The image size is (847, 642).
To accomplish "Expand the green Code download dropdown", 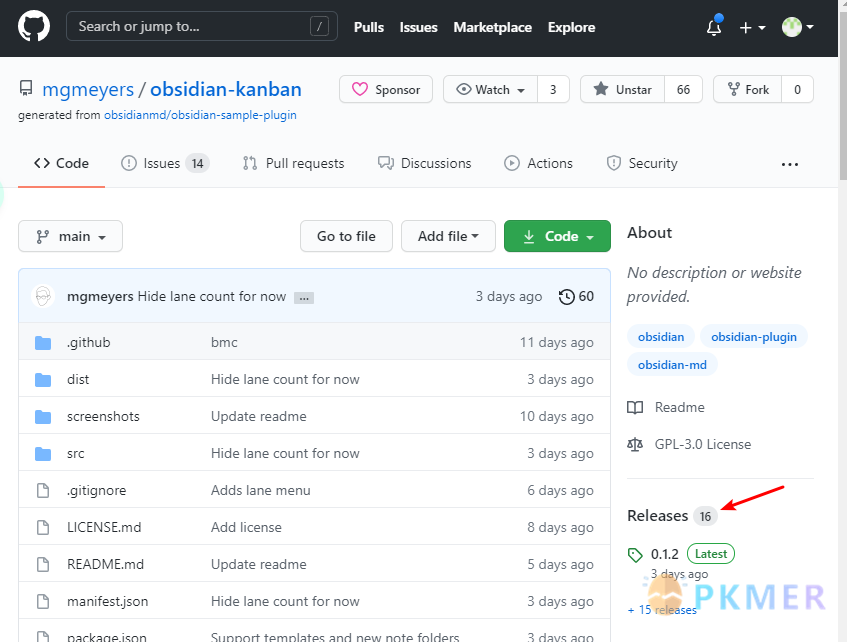I will coord(557,236).
